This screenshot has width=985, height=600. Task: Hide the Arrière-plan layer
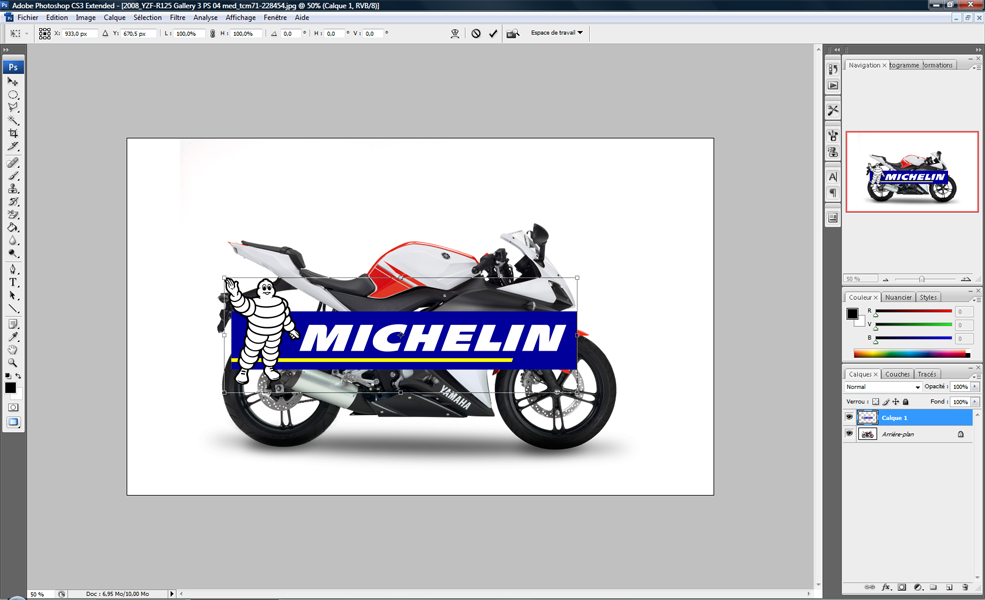pos(849,434)
